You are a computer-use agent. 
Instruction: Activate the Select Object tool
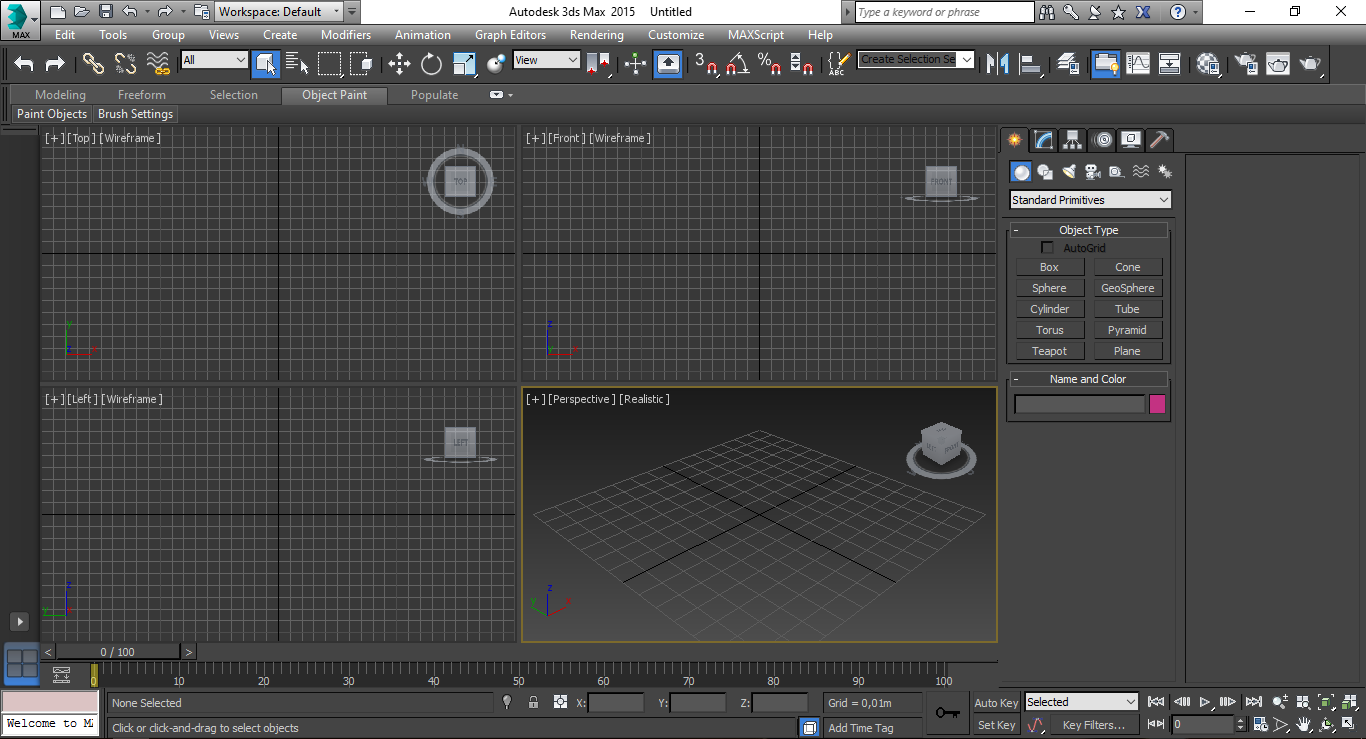click(x=265, y=64)
